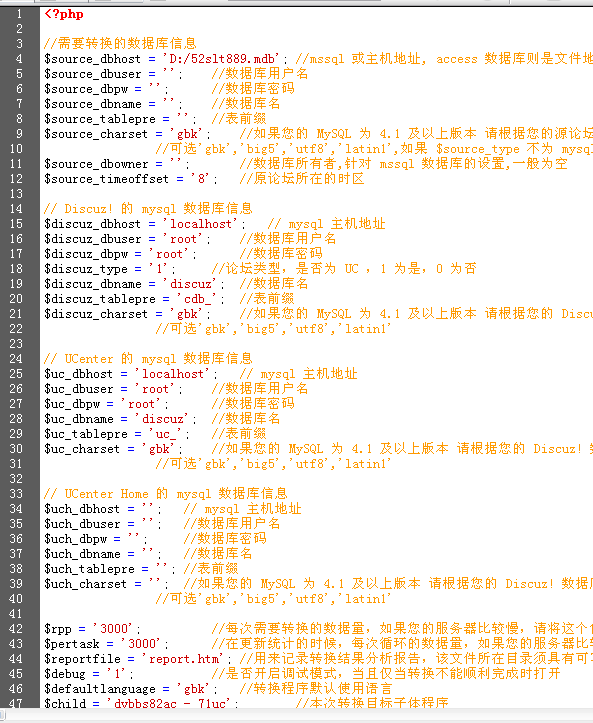The width and height of the screenshot is (593, 723).
Task: Click the 'localhost' value on the $discuz_dbhost line
Action: coord(200,224)
